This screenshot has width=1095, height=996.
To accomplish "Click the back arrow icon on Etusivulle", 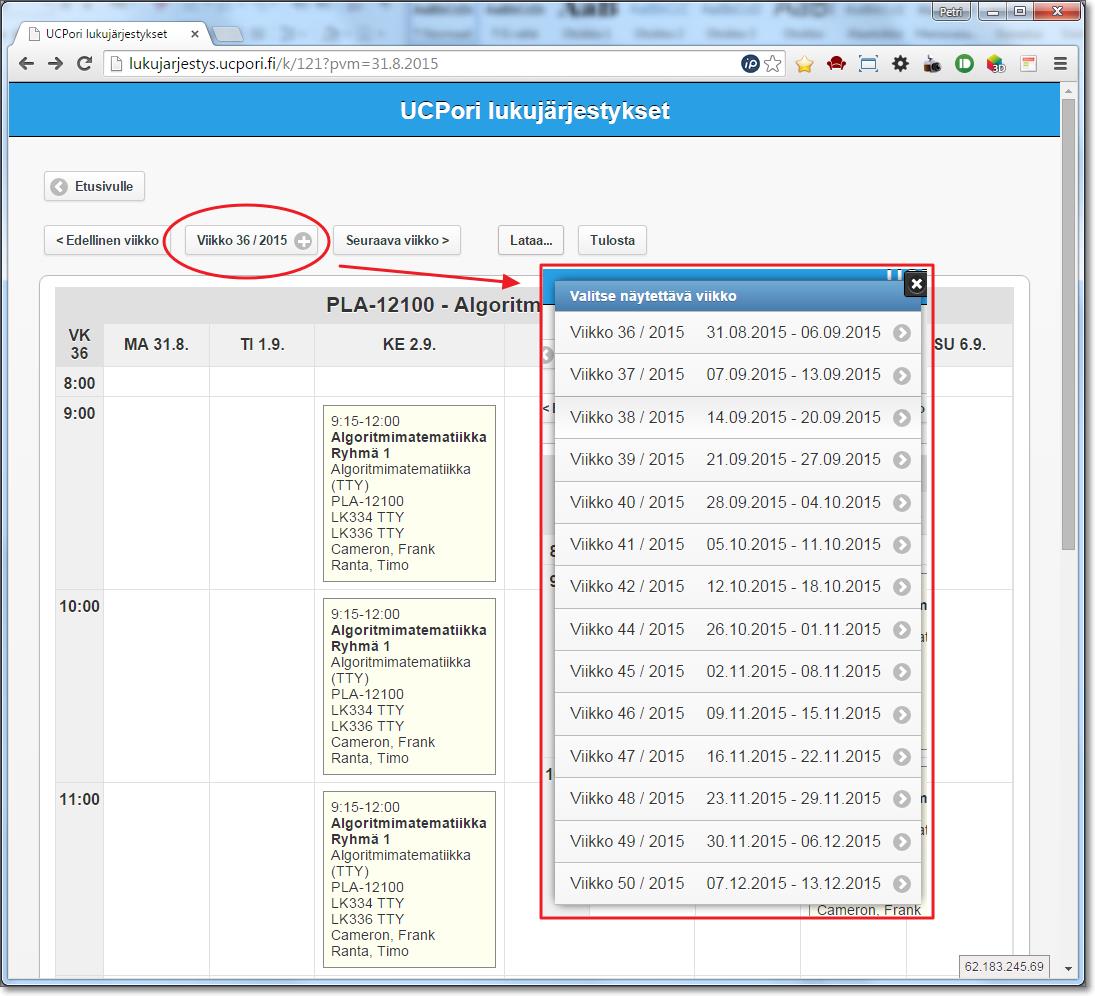I will (59, 187).
